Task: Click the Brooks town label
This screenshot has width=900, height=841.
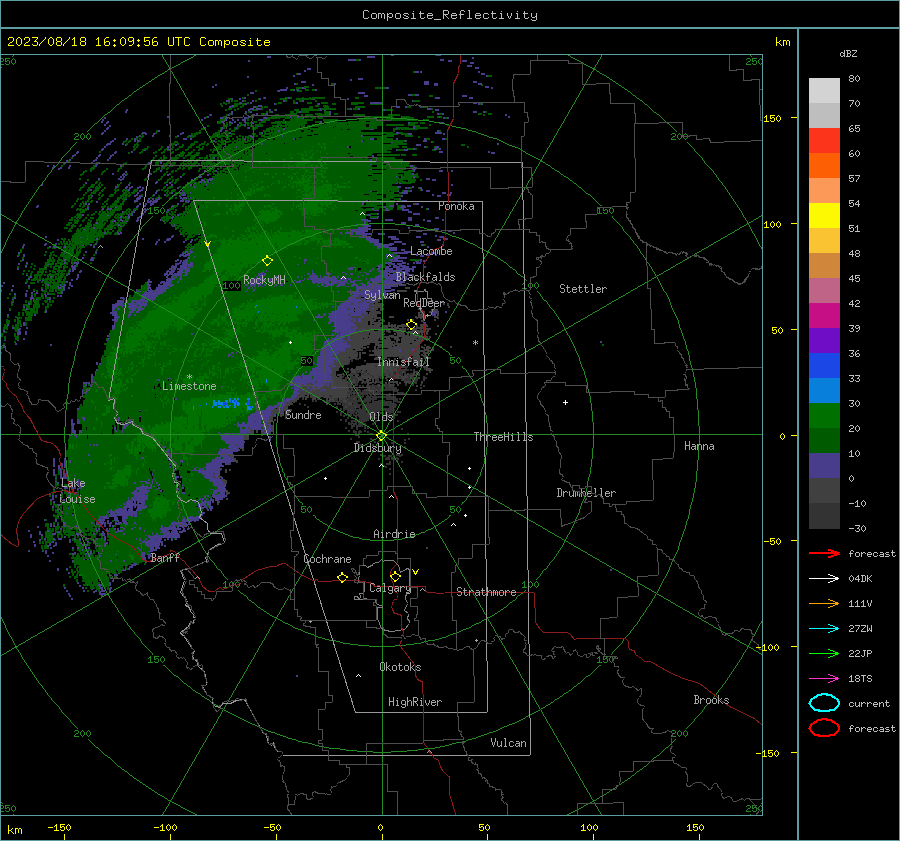Action: click(711, 700)
